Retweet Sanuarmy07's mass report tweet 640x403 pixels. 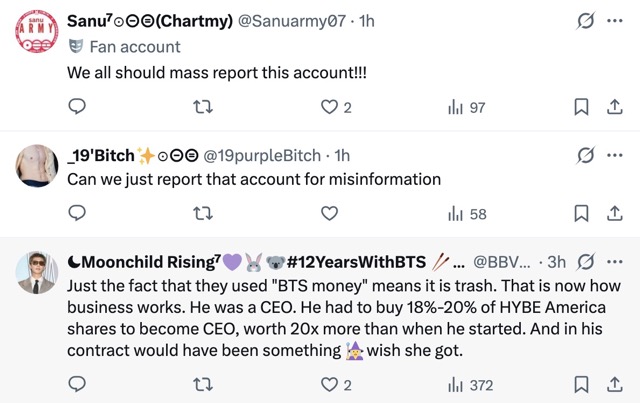(x=204, y=107)
